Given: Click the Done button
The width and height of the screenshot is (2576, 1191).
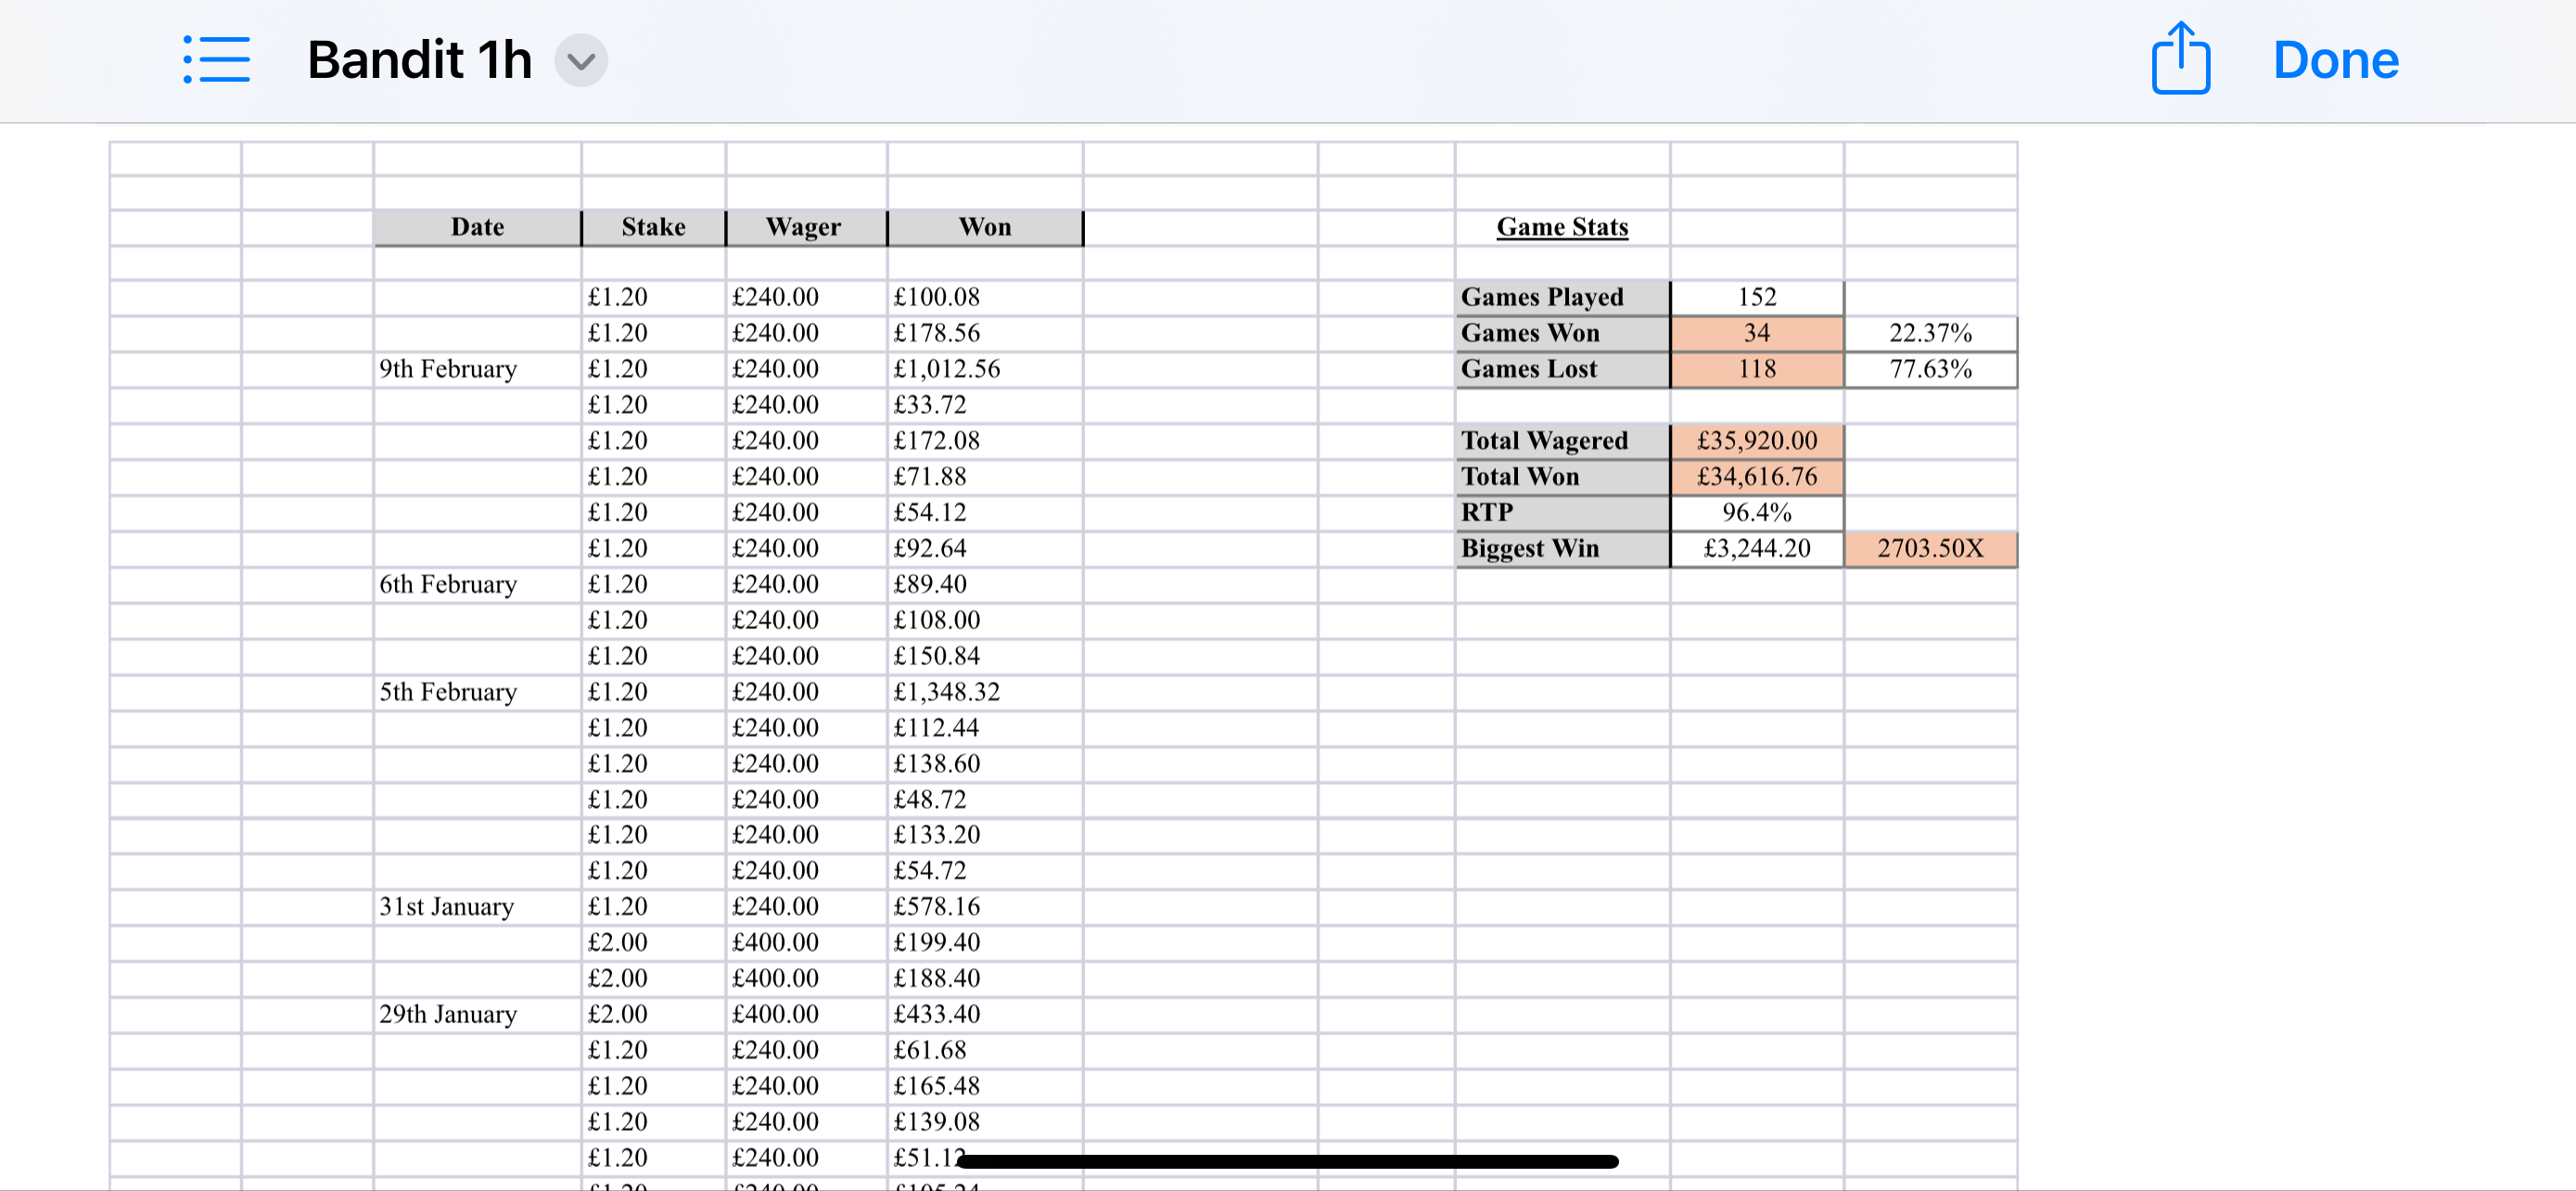Looking at the screenshot, I should [x=2335, y=60].
